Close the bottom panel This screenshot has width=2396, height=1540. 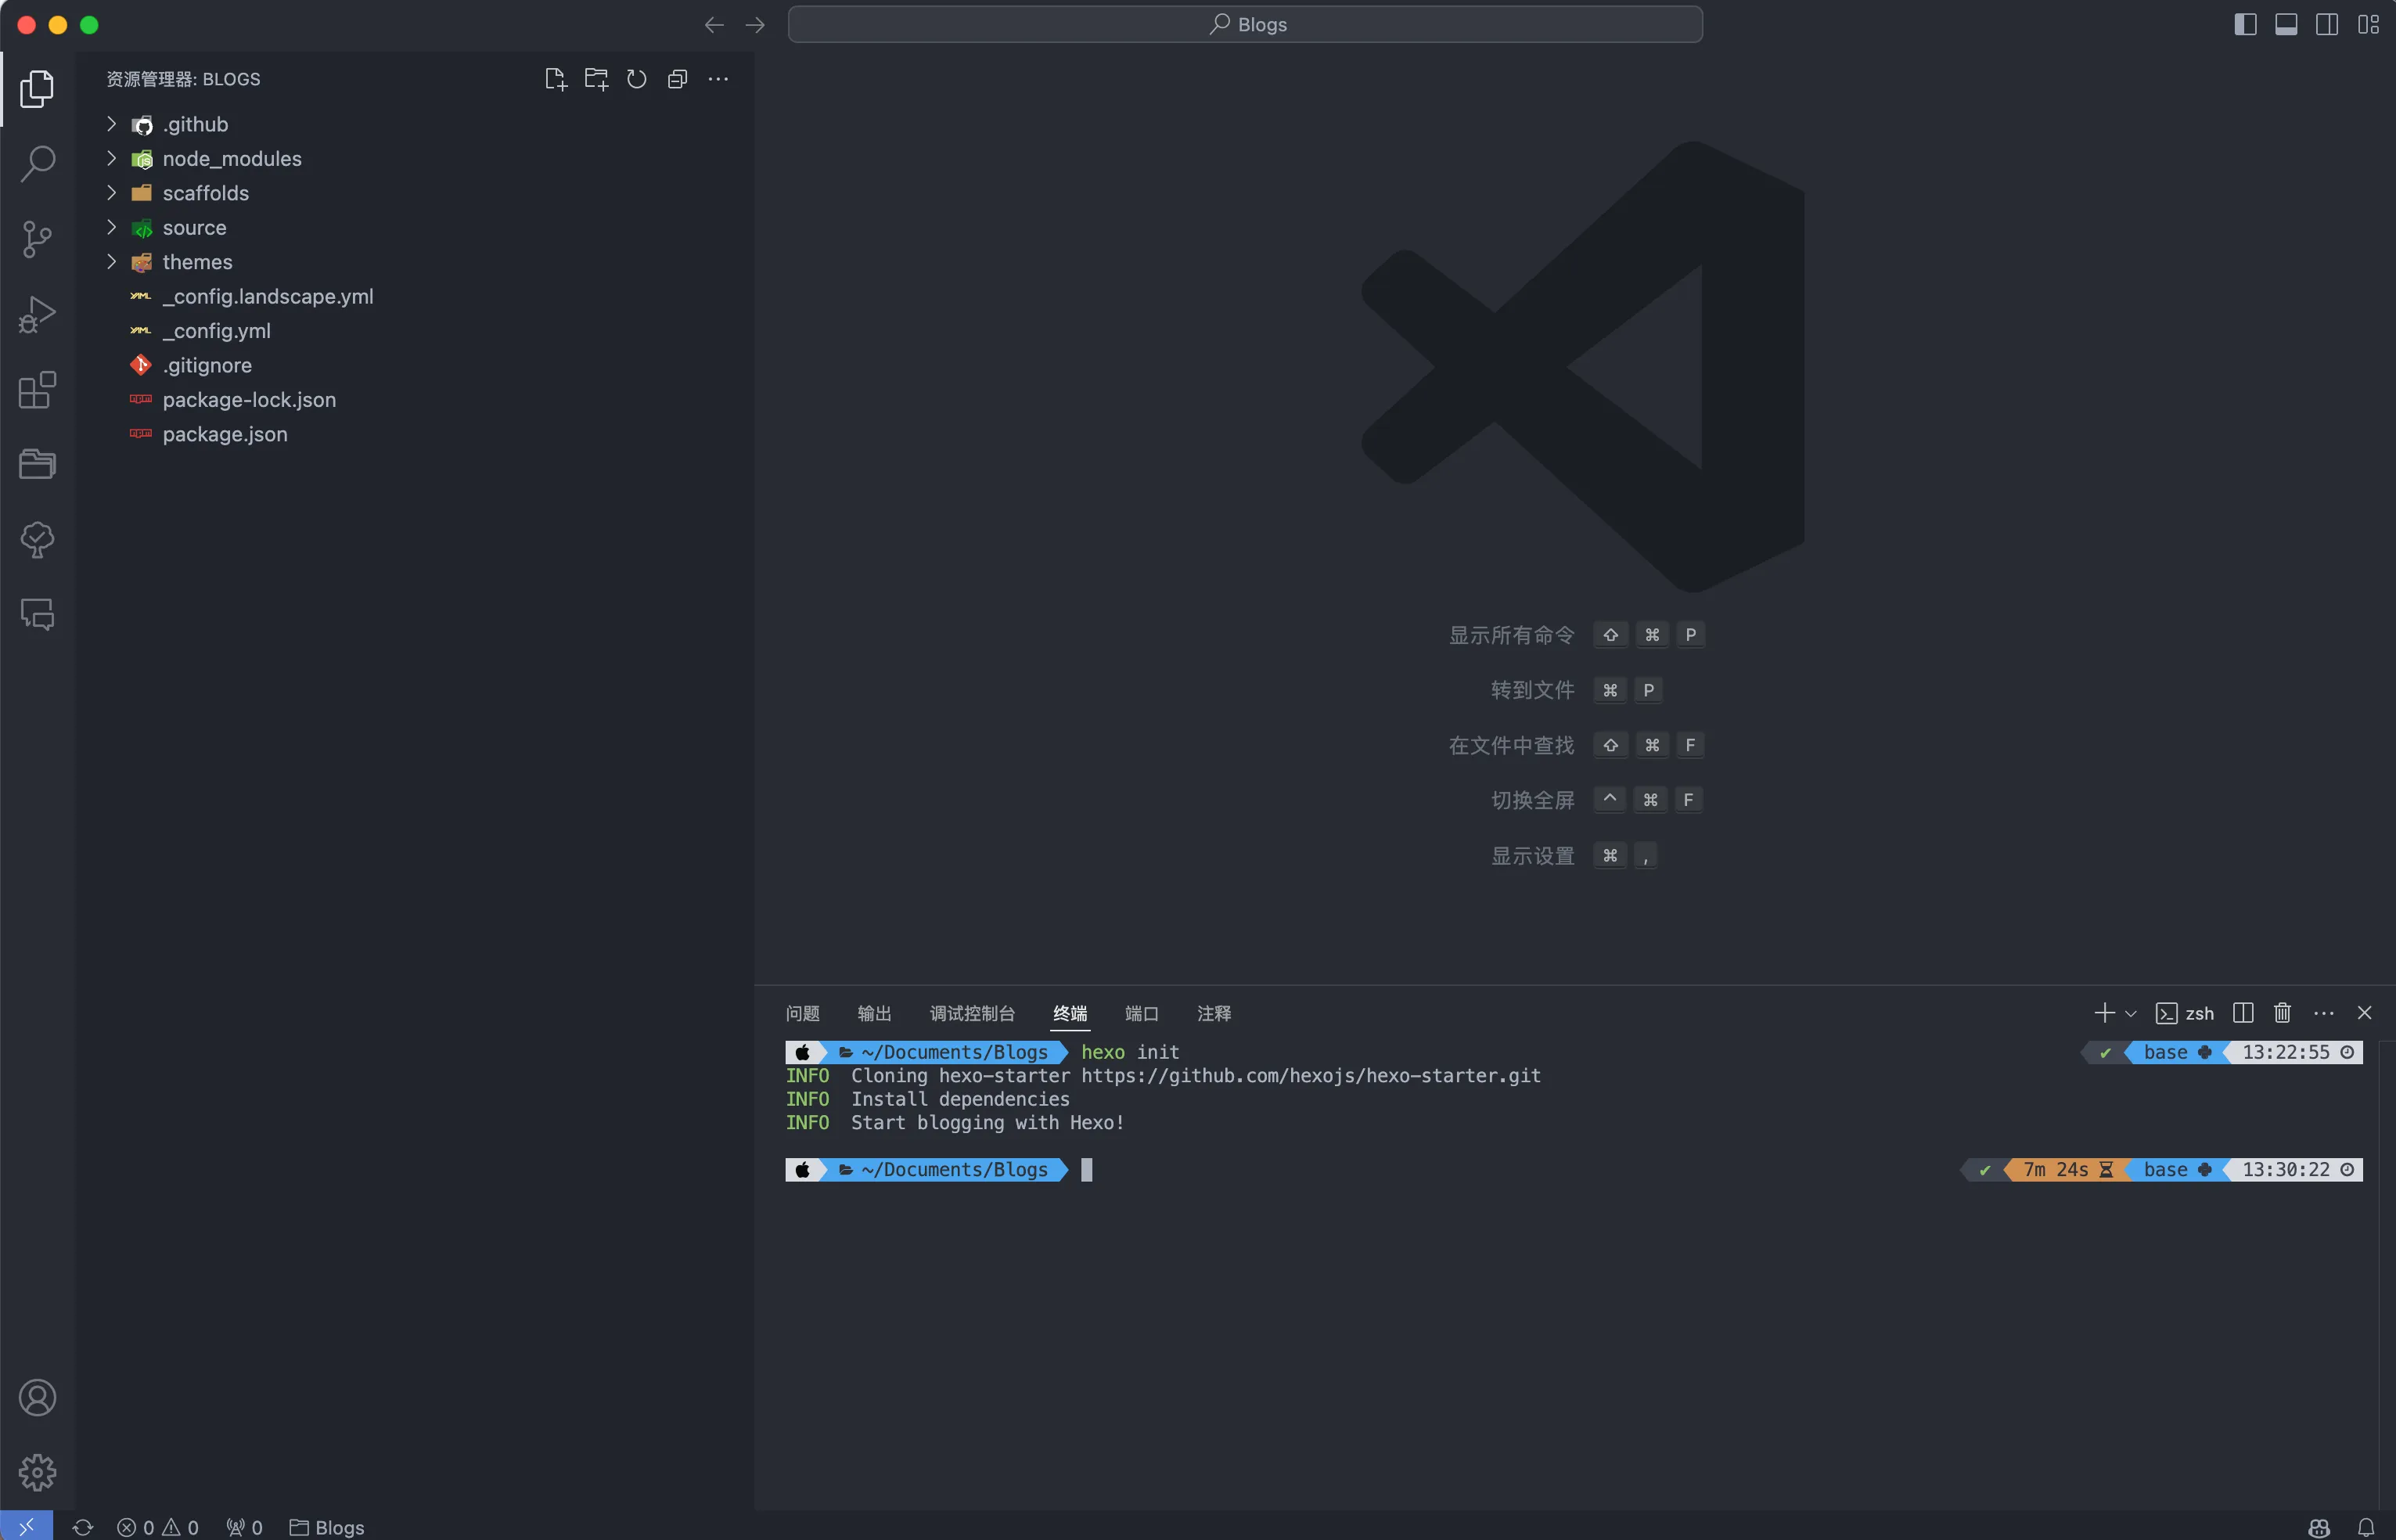pyautogui.click(x=2364, y=1013)
